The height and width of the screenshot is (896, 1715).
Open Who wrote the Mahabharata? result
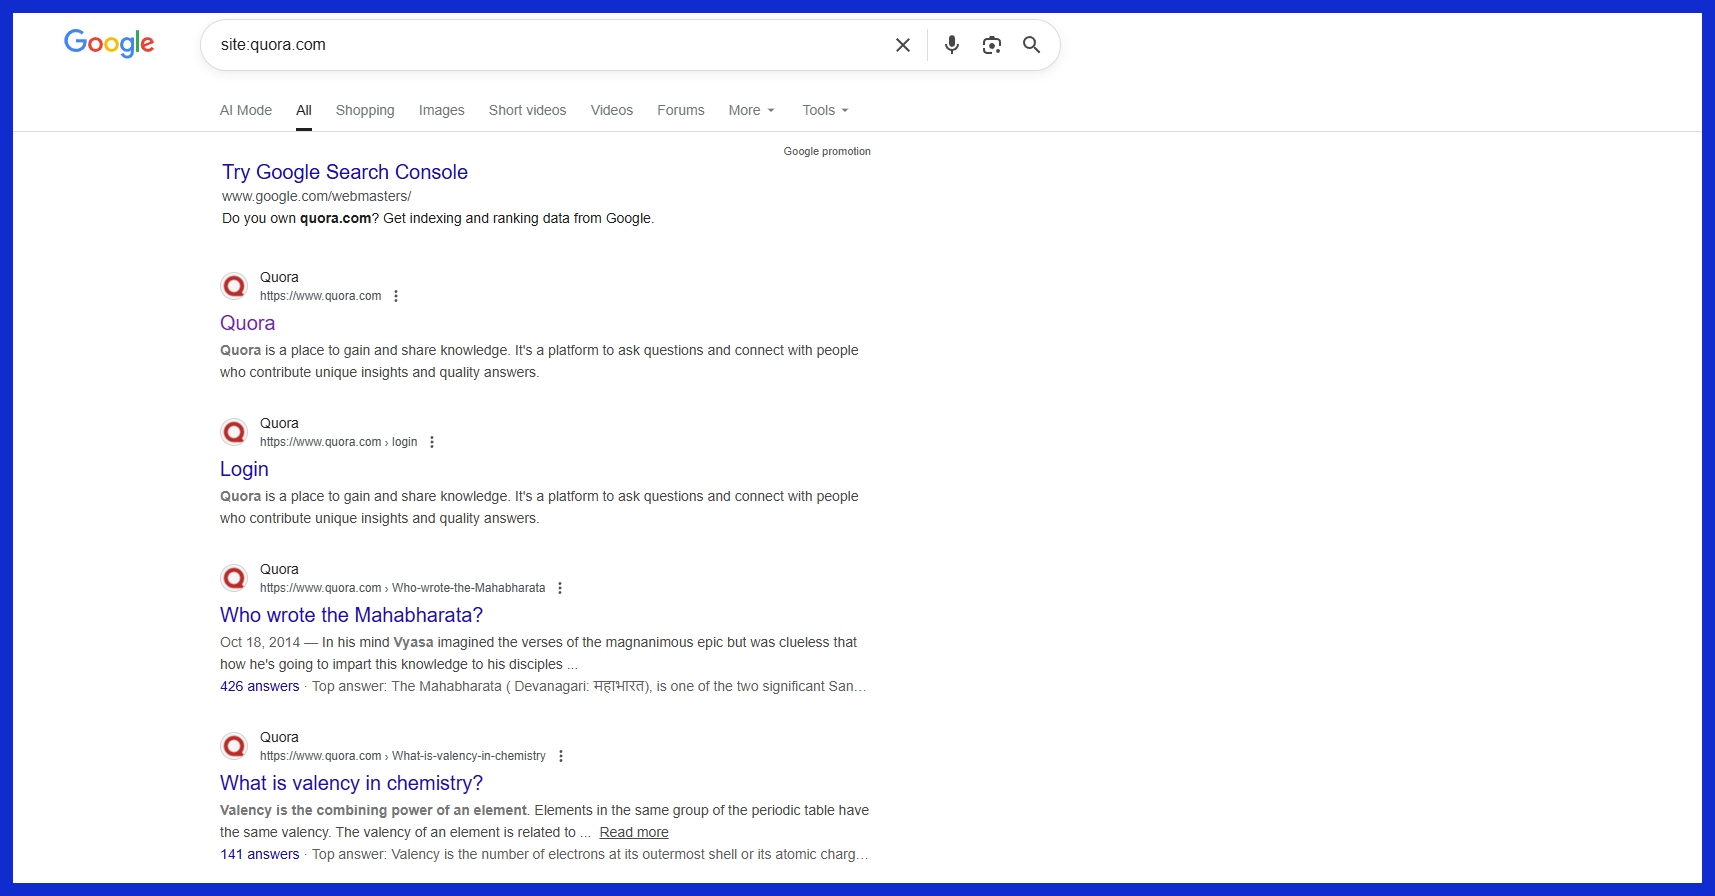click(x=351, y=615)
